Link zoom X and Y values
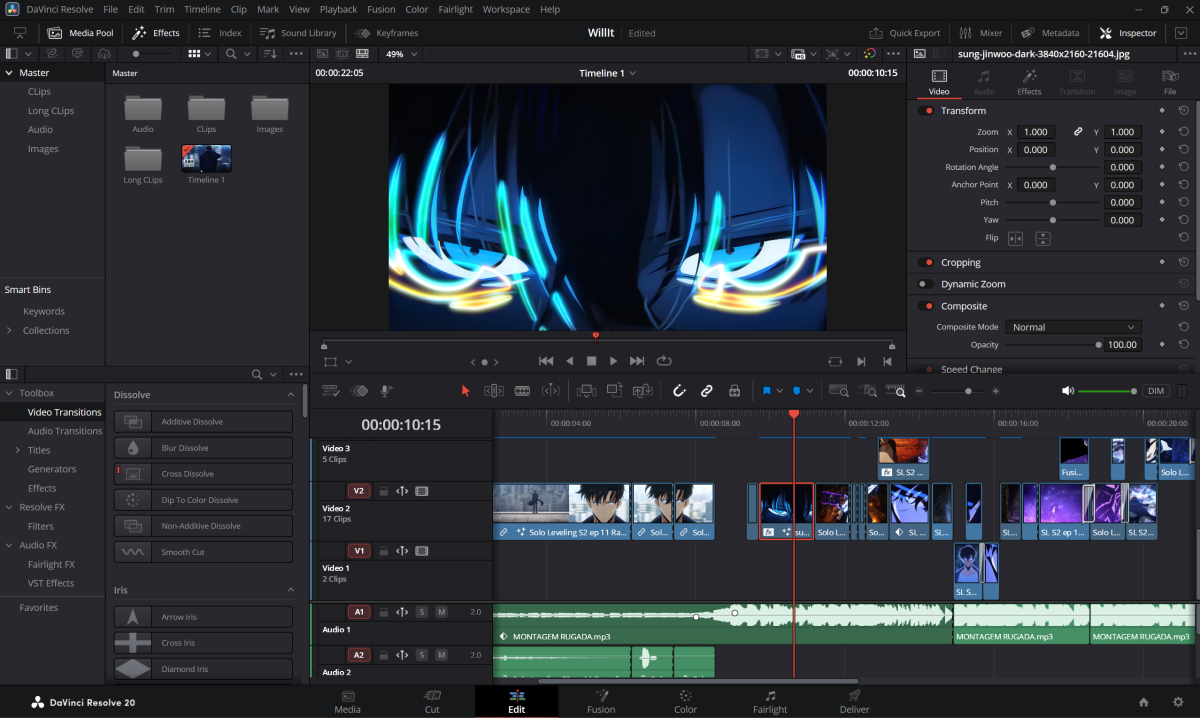1200x718 pixels. pos(1078,132)
